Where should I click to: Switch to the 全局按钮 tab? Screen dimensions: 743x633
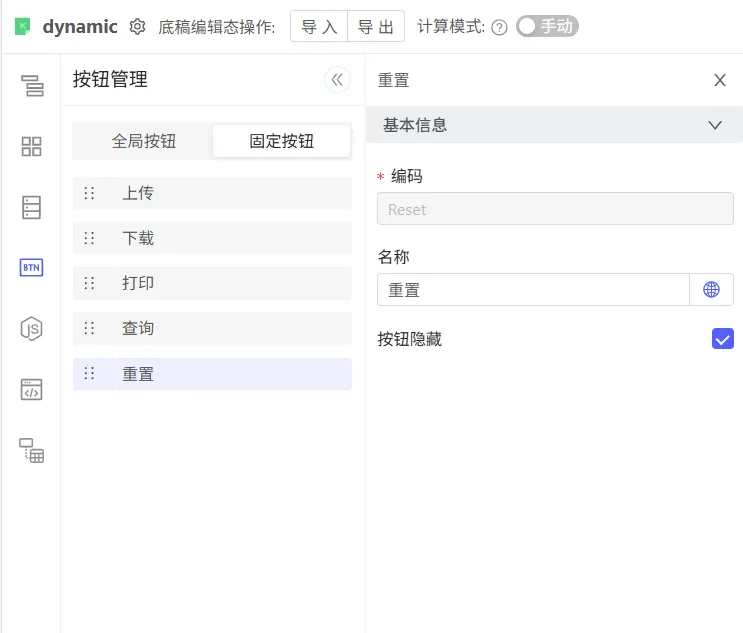click(x=143, y=141)
